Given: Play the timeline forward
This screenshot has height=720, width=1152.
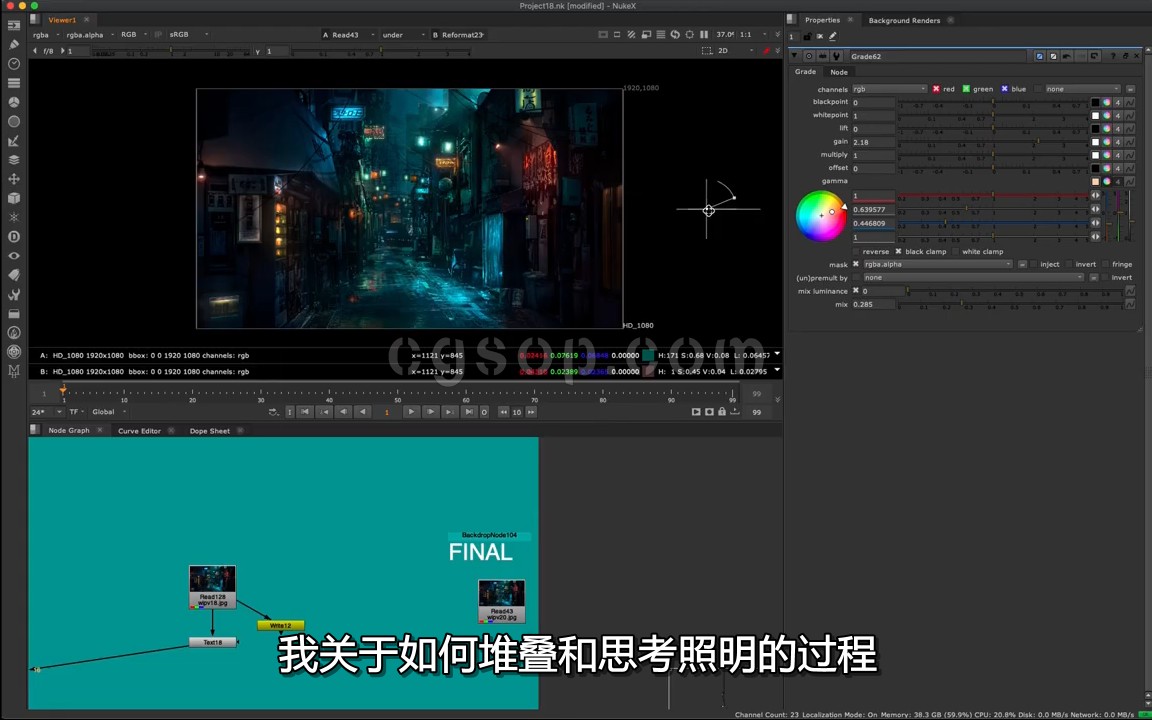Looking at the screenshot, I should tap(411, 412).
